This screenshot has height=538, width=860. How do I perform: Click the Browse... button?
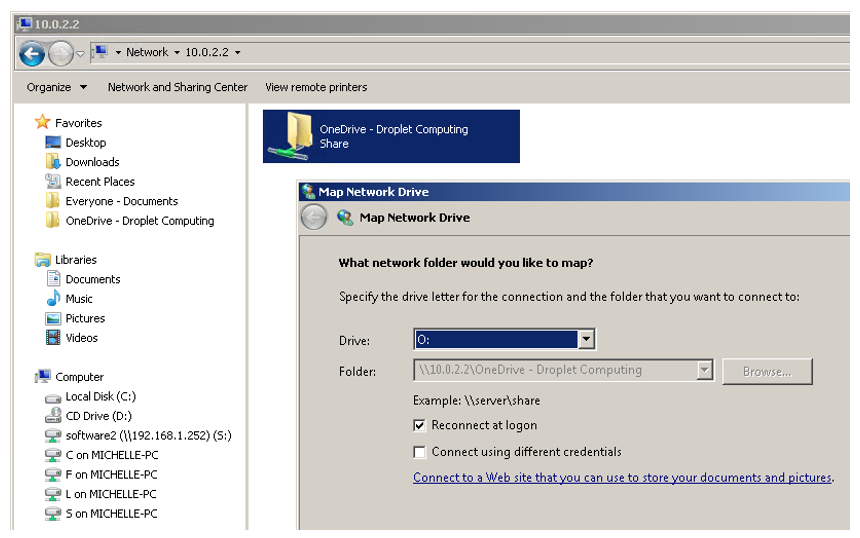(767, 372)
